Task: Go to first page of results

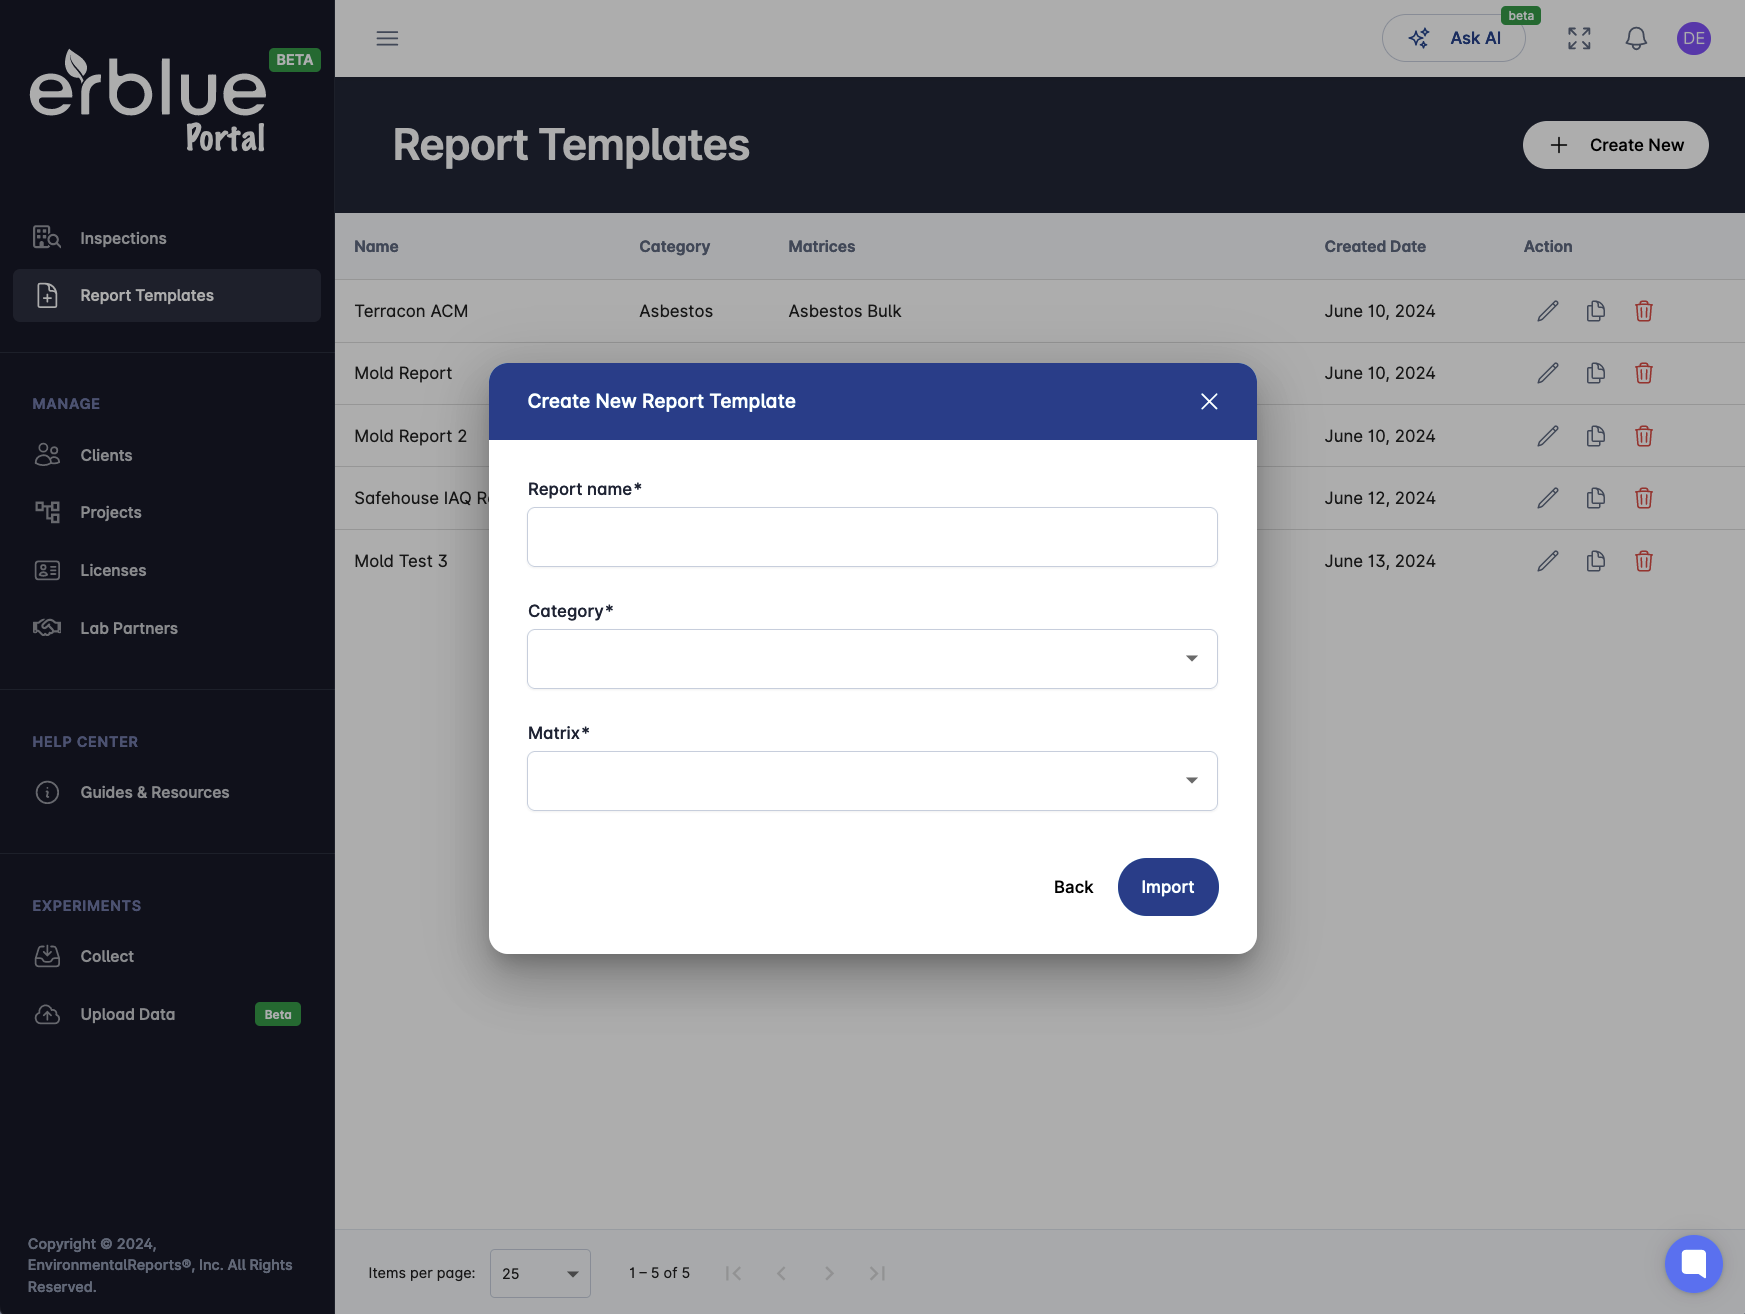Action: pos(733,1273)
